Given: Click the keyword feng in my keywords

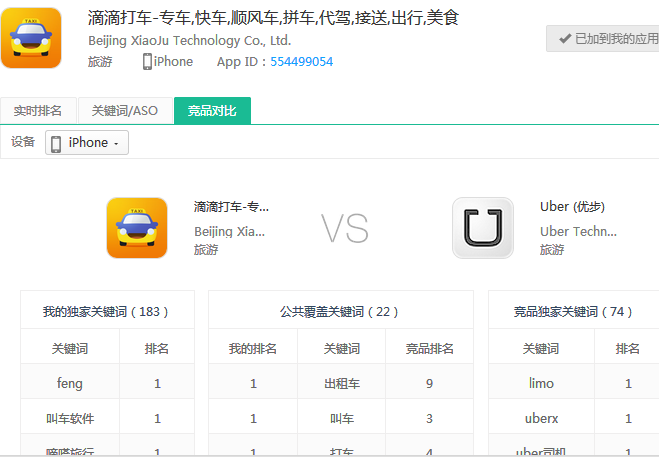Looking at the screenshot, I should point(69,383).
